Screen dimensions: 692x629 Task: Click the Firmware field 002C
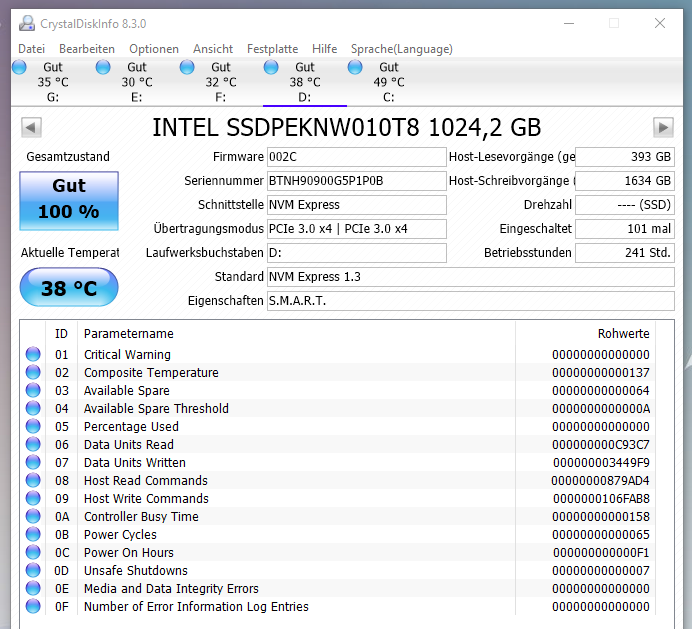[357, 157]
